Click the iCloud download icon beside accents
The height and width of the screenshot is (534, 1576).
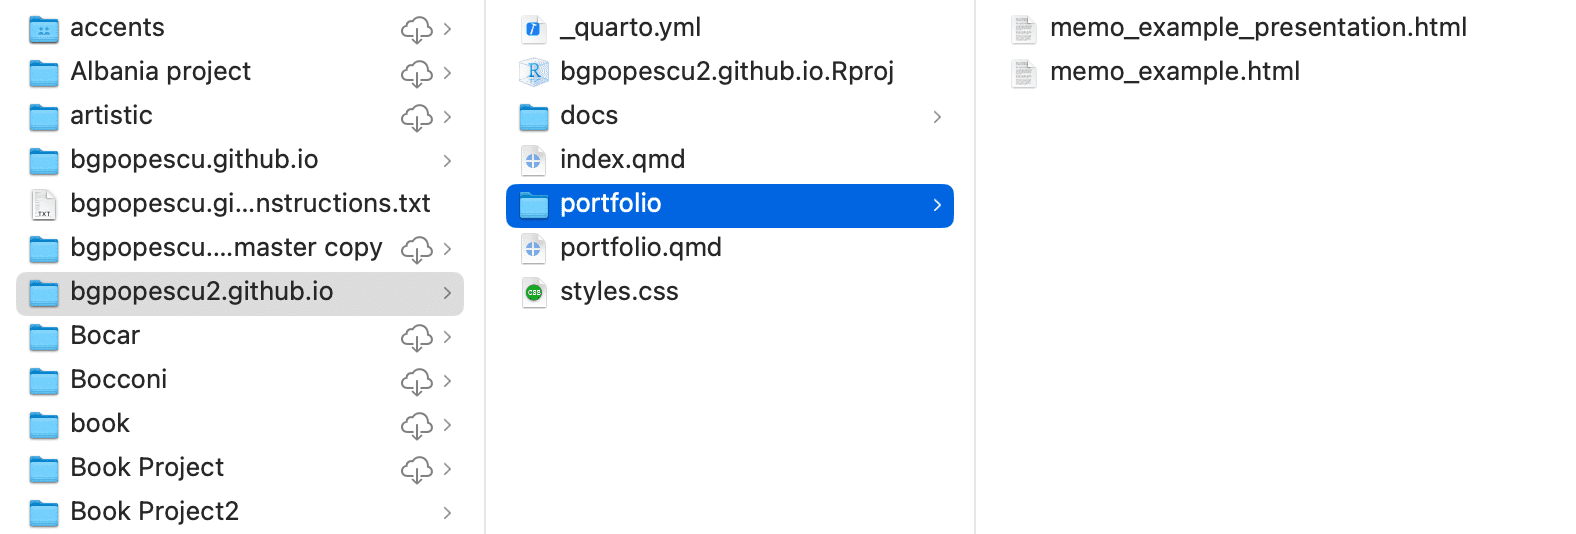(x=416, y=29)
